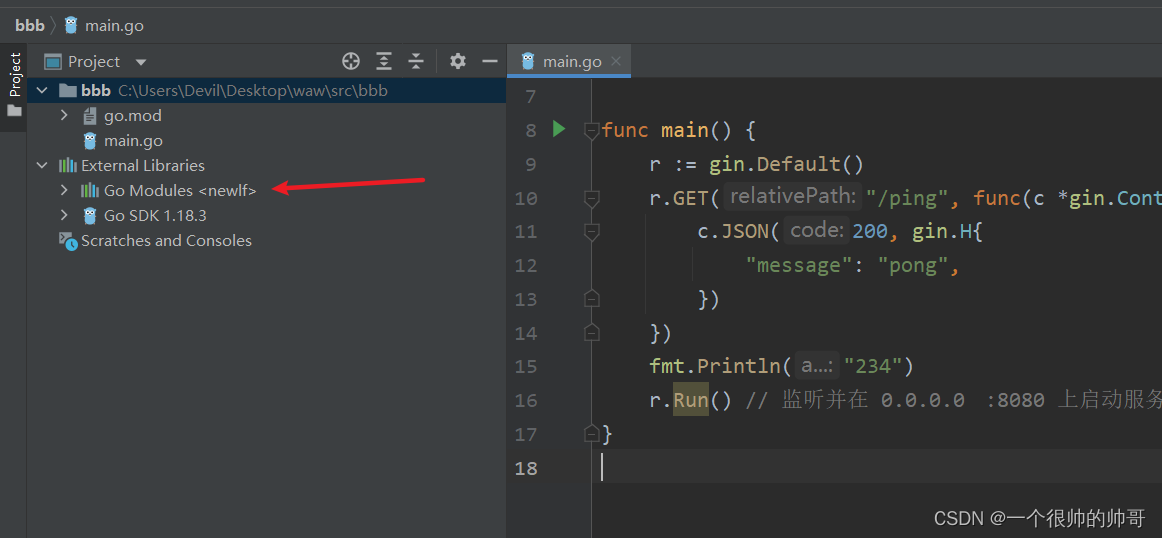Image resolution: width=1162 pixels, height=538 pixels.
Task: Hide the Project panel with minus icon
Action: [x=490, y=62]
